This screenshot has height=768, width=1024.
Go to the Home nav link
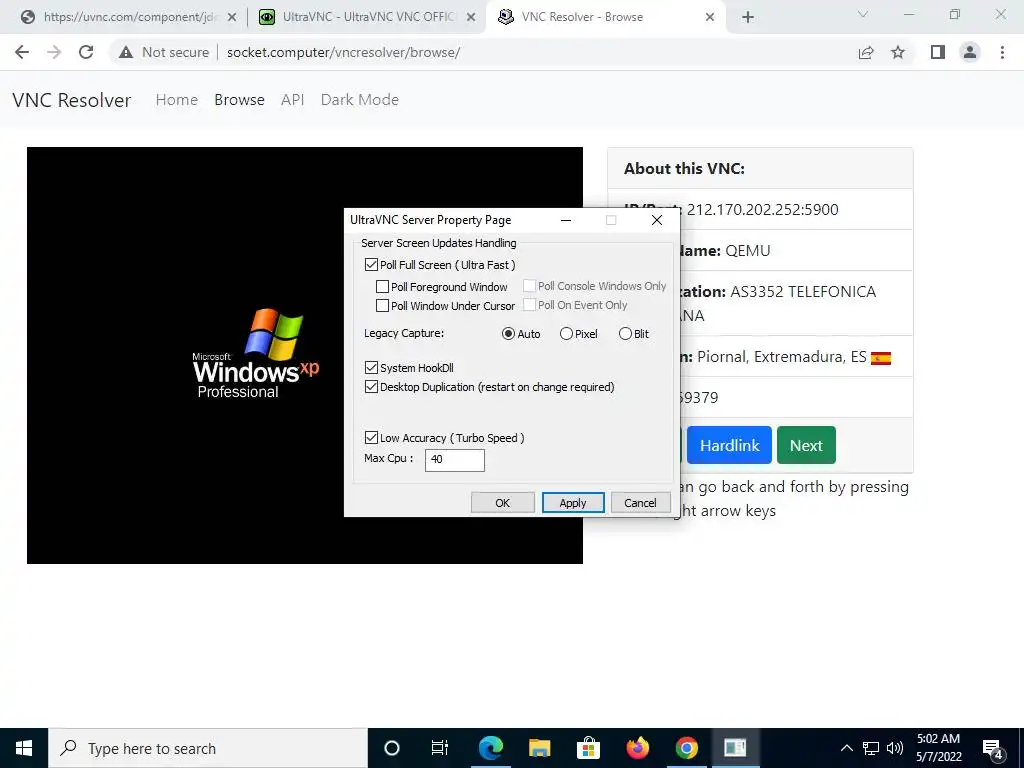click(176, 100)
